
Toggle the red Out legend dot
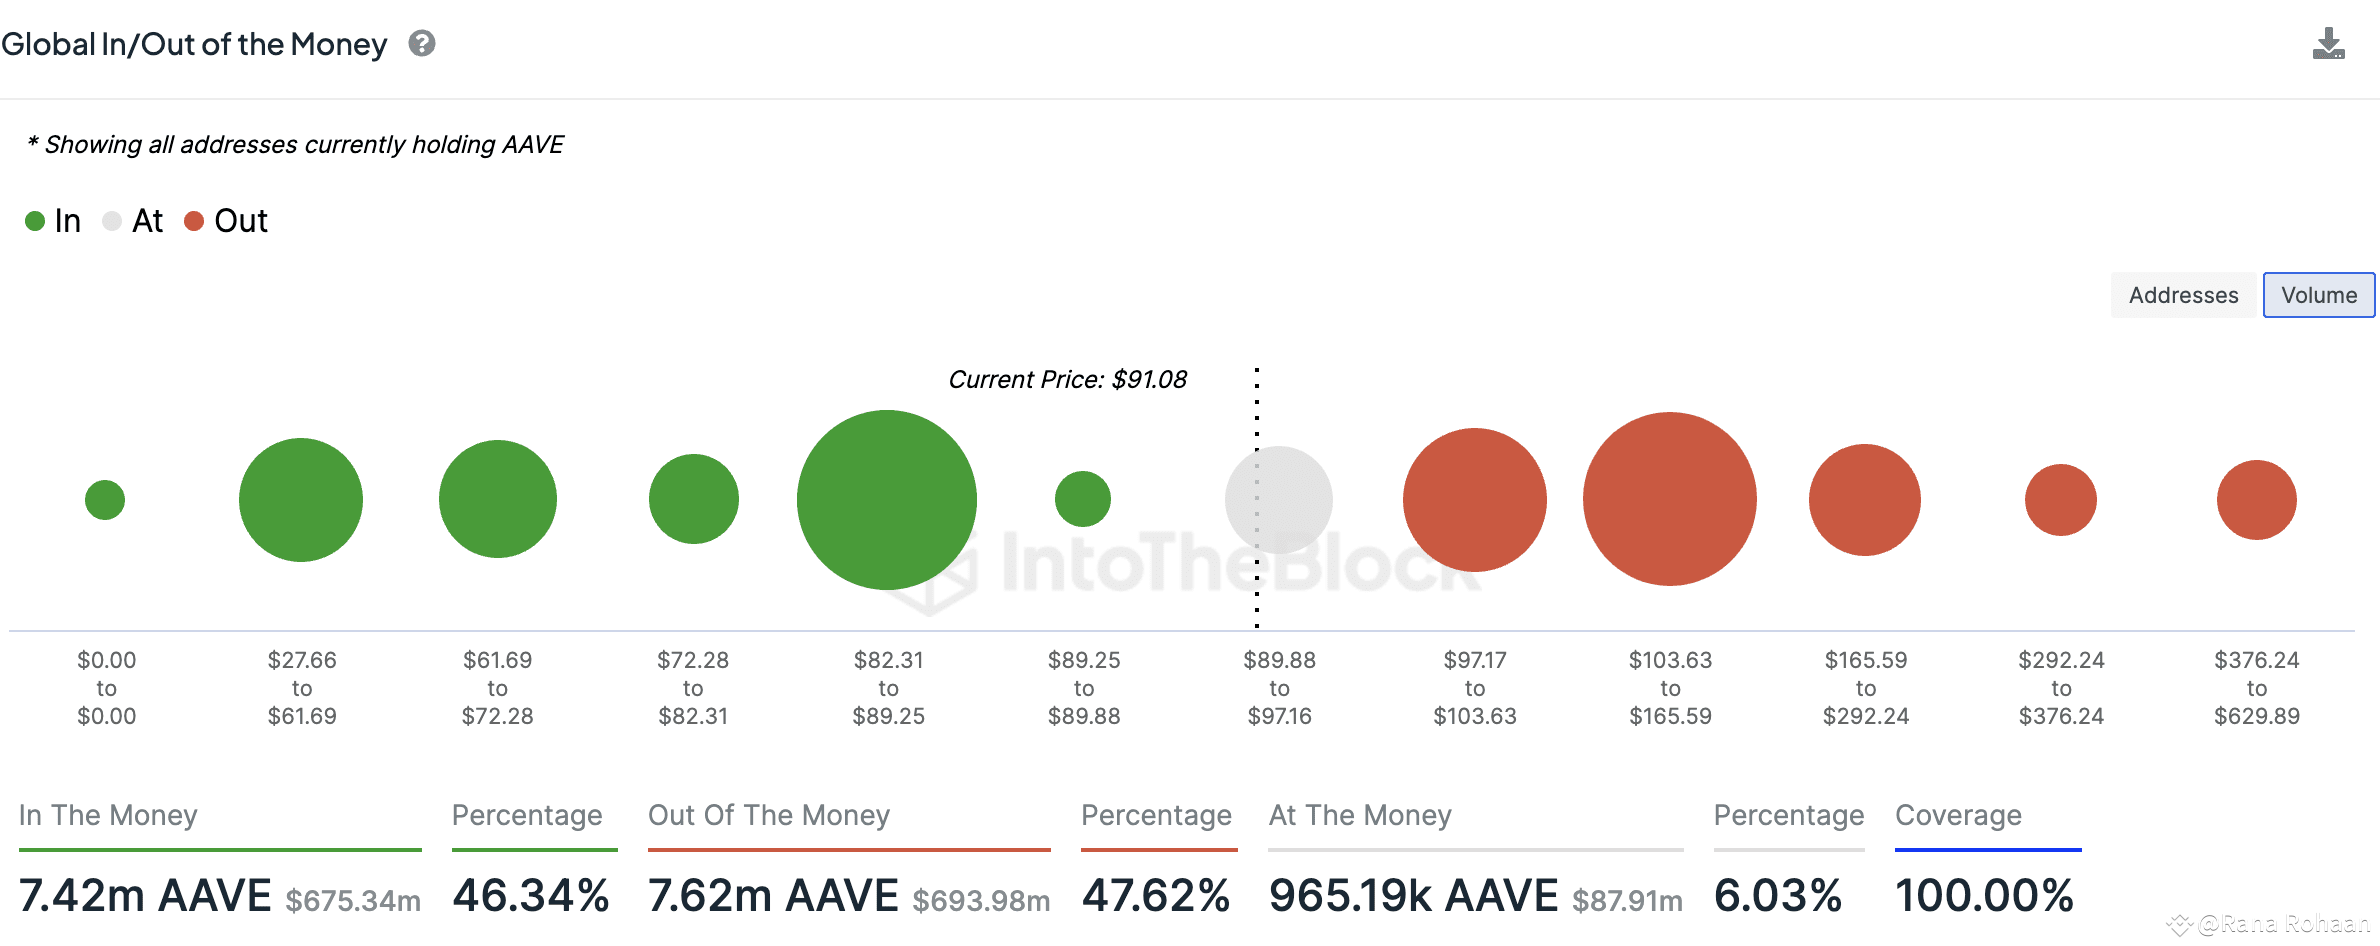(194, 221)
